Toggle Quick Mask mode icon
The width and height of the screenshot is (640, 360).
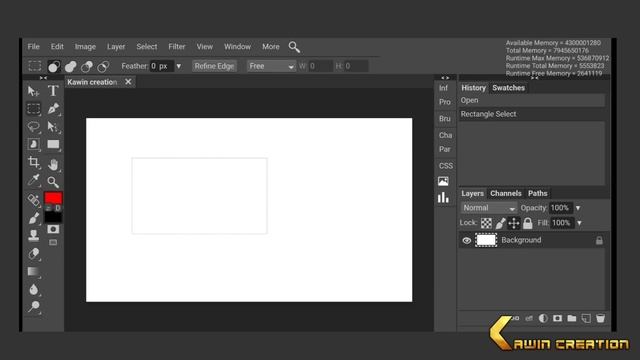pos(53,229)
